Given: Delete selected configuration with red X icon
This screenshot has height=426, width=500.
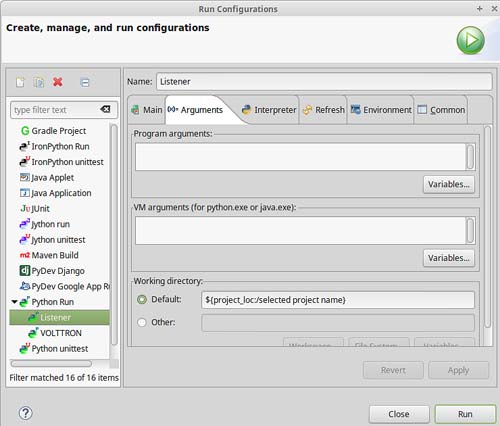Looking at the screenshot, I should (x=58, y=82).
